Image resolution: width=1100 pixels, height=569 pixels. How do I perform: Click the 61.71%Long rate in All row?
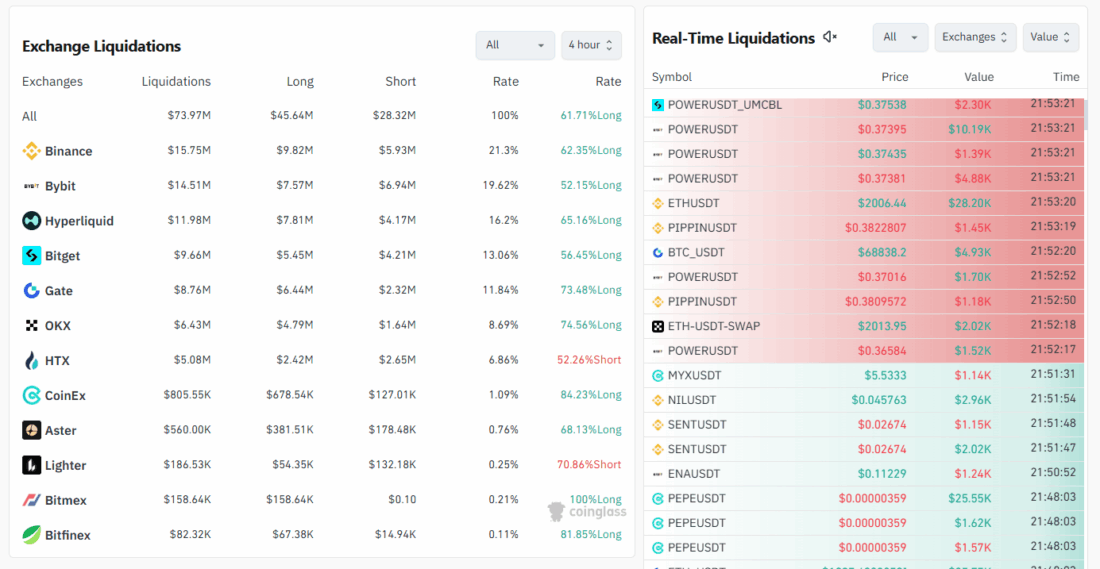591,116
